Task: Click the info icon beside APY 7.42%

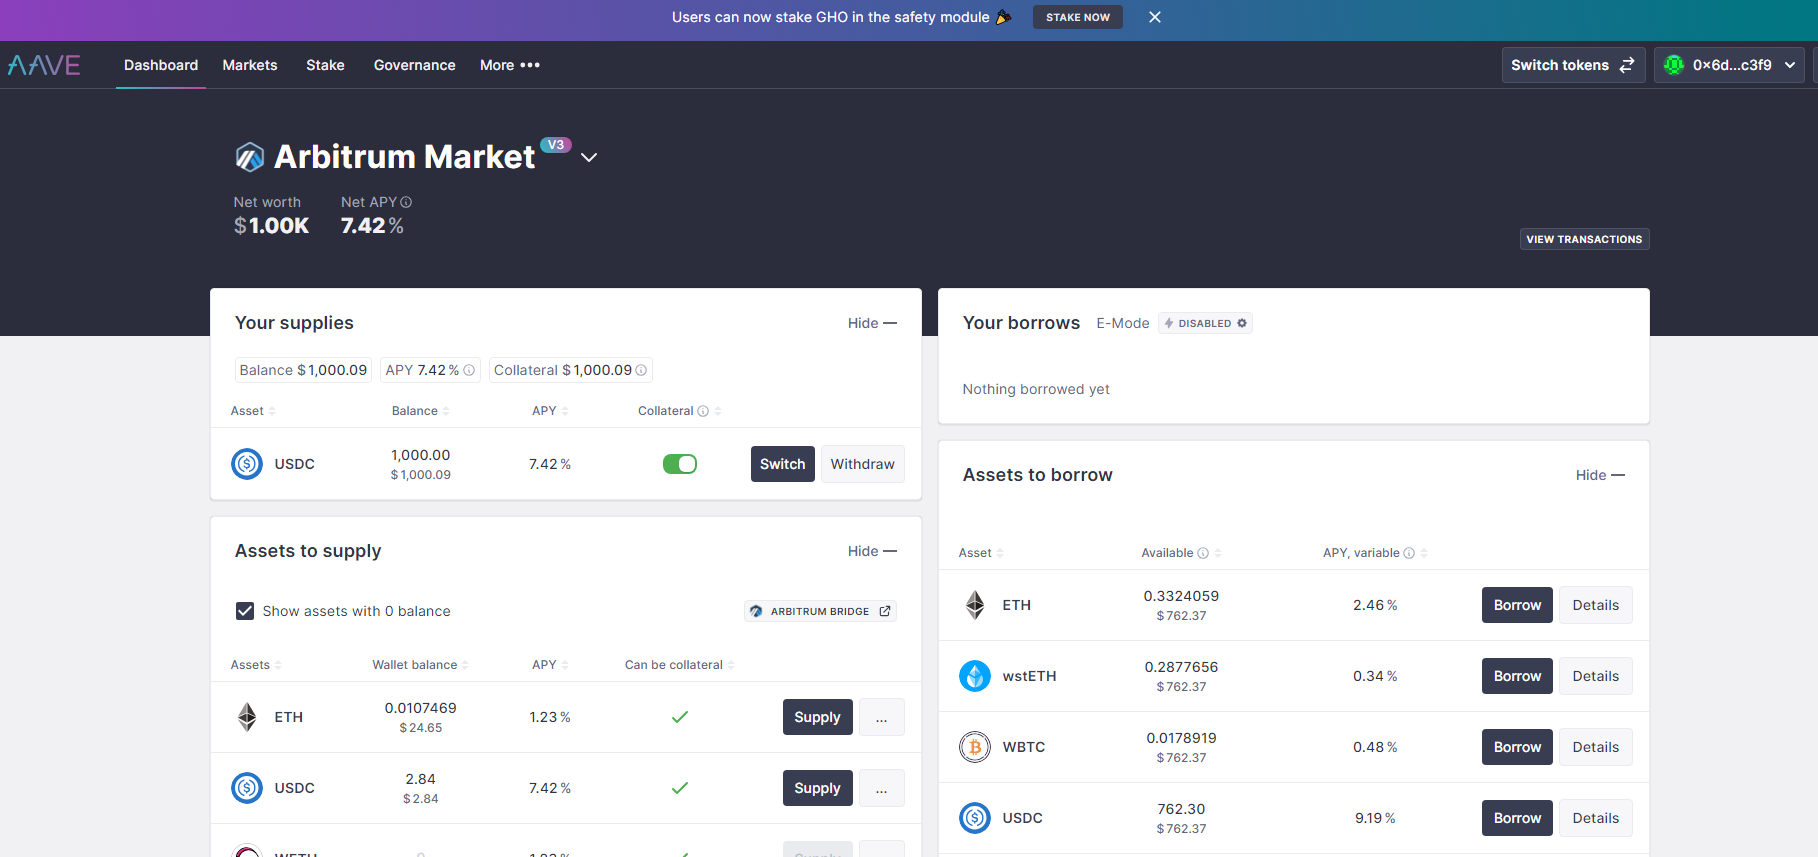Action: 469,370
